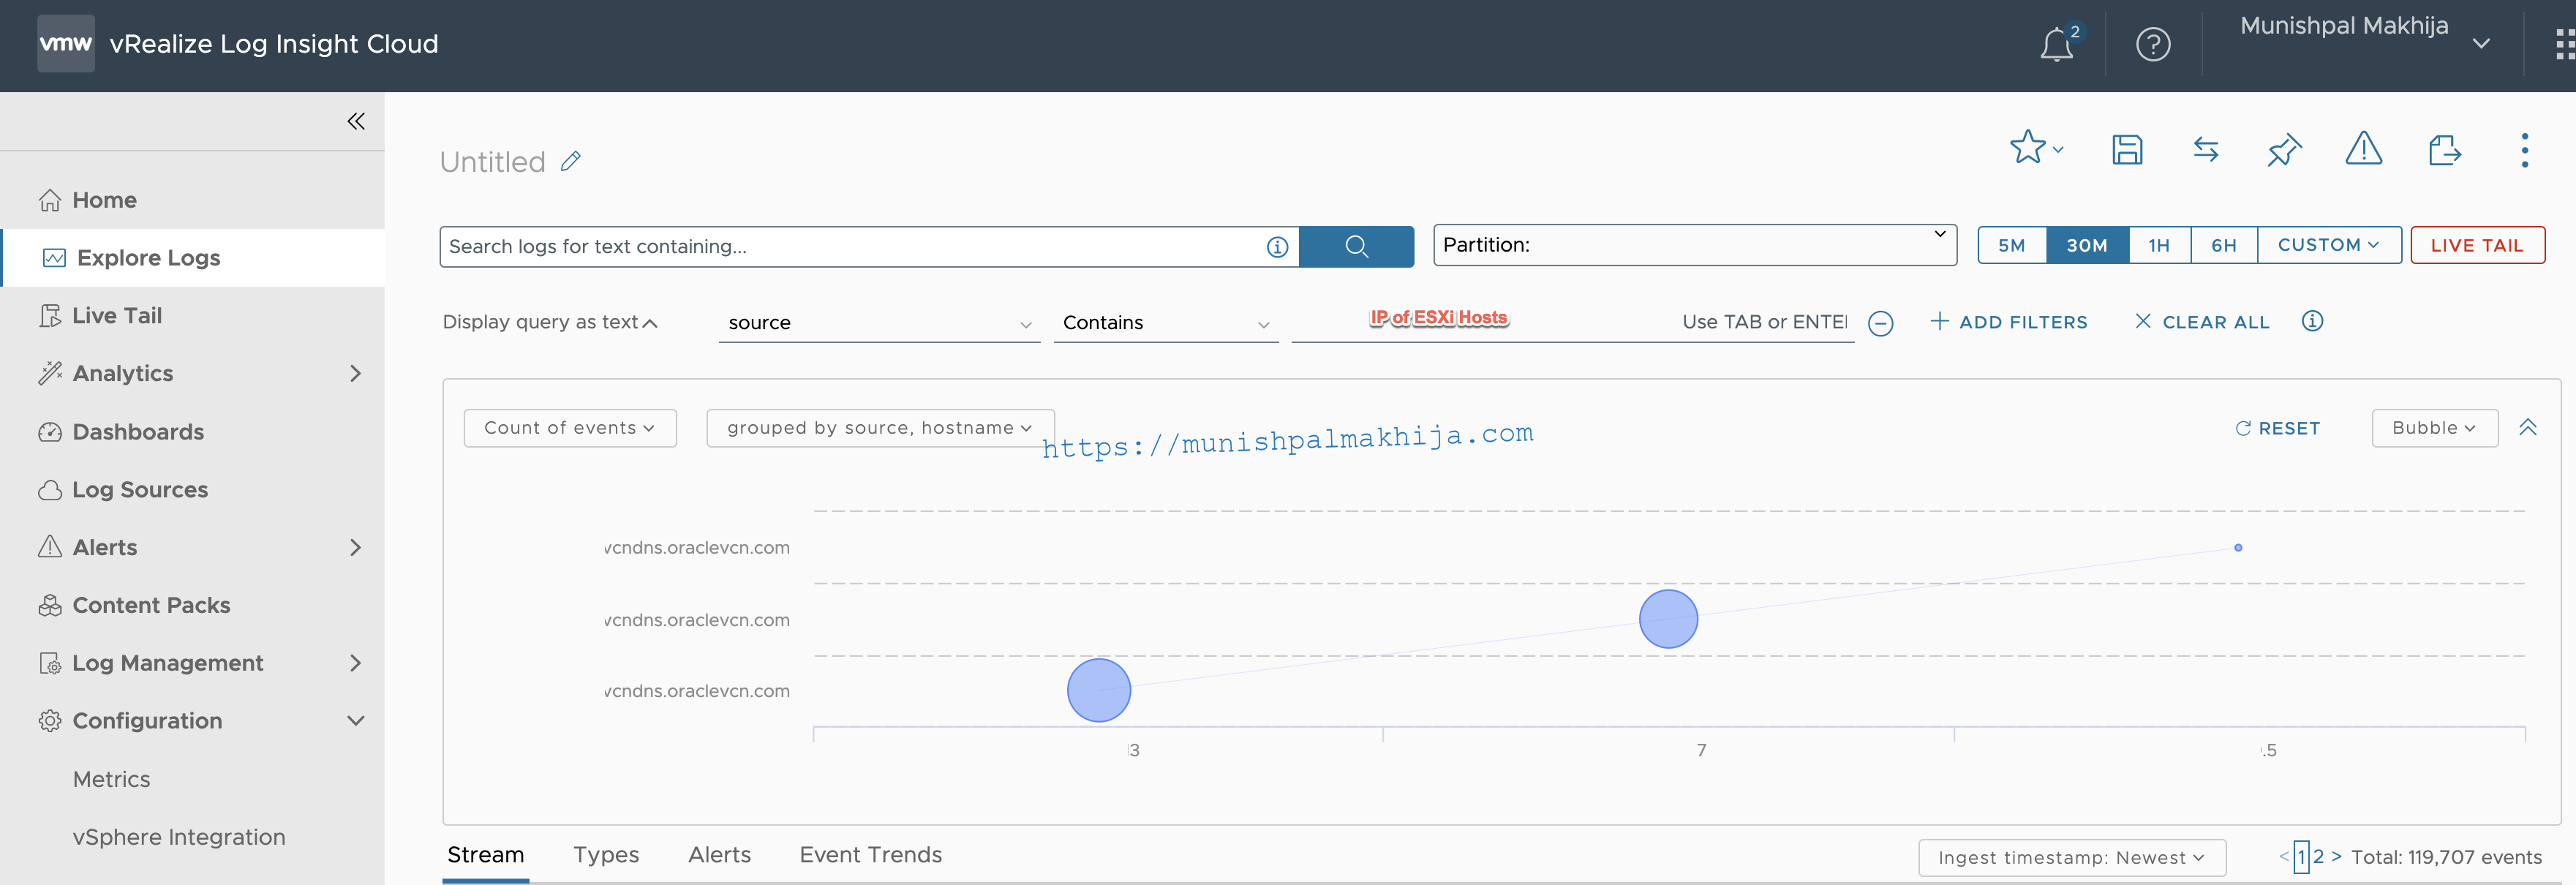Click the large middle chart bubble
The width and height of the screenshot is (2576, 885).
coord(1668,619)
